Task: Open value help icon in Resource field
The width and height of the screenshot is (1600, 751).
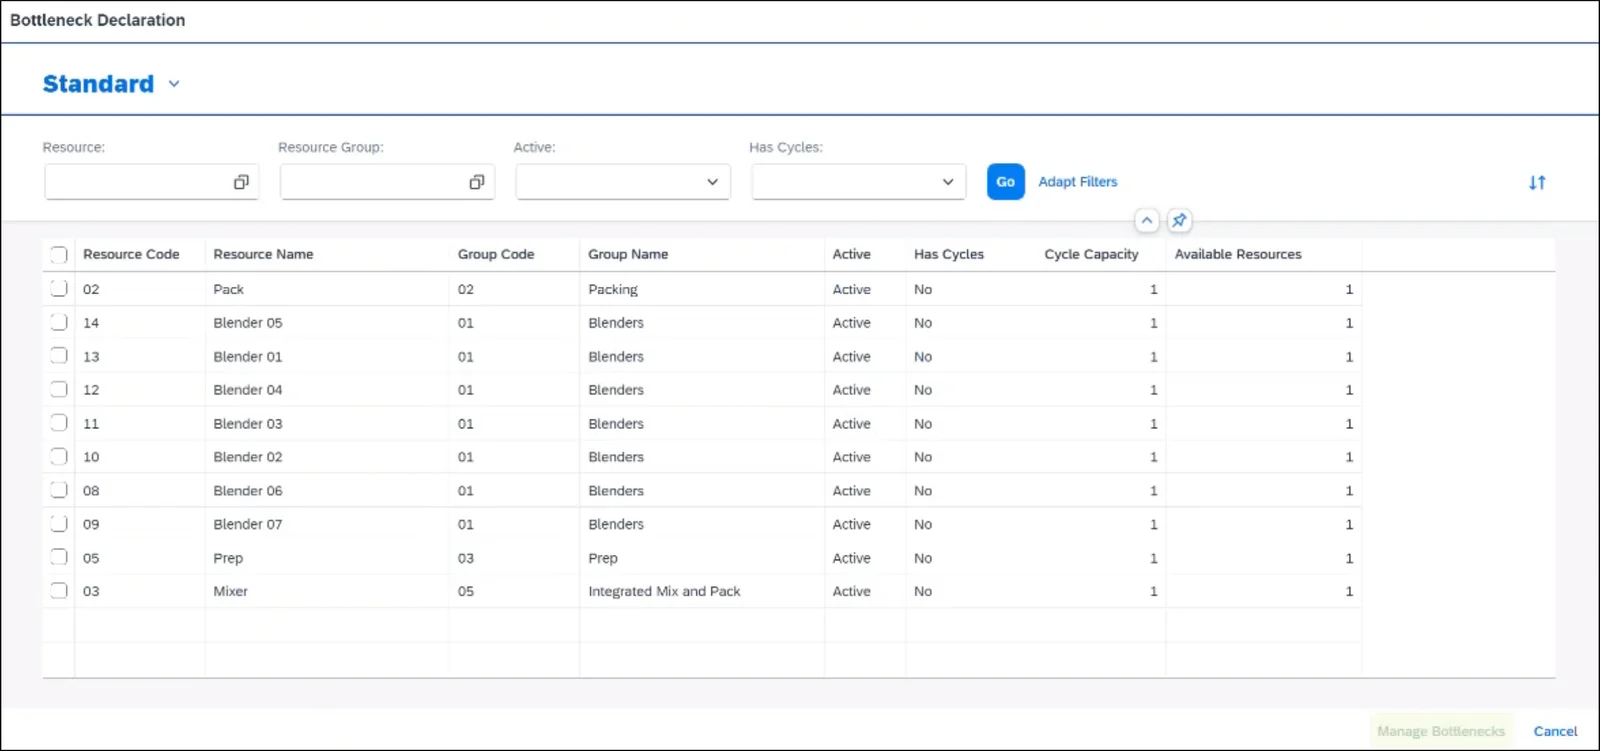Action: pyautogui.click(x=241, y=182)
